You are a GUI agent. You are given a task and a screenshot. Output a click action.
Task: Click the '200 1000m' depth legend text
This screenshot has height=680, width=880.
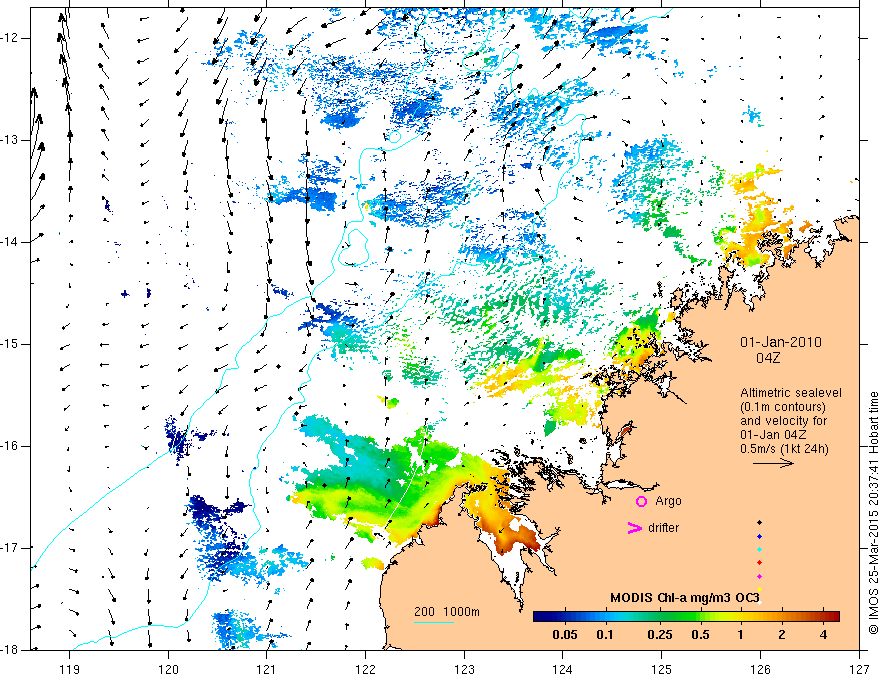pyautogui.click(x=447, y=612)
